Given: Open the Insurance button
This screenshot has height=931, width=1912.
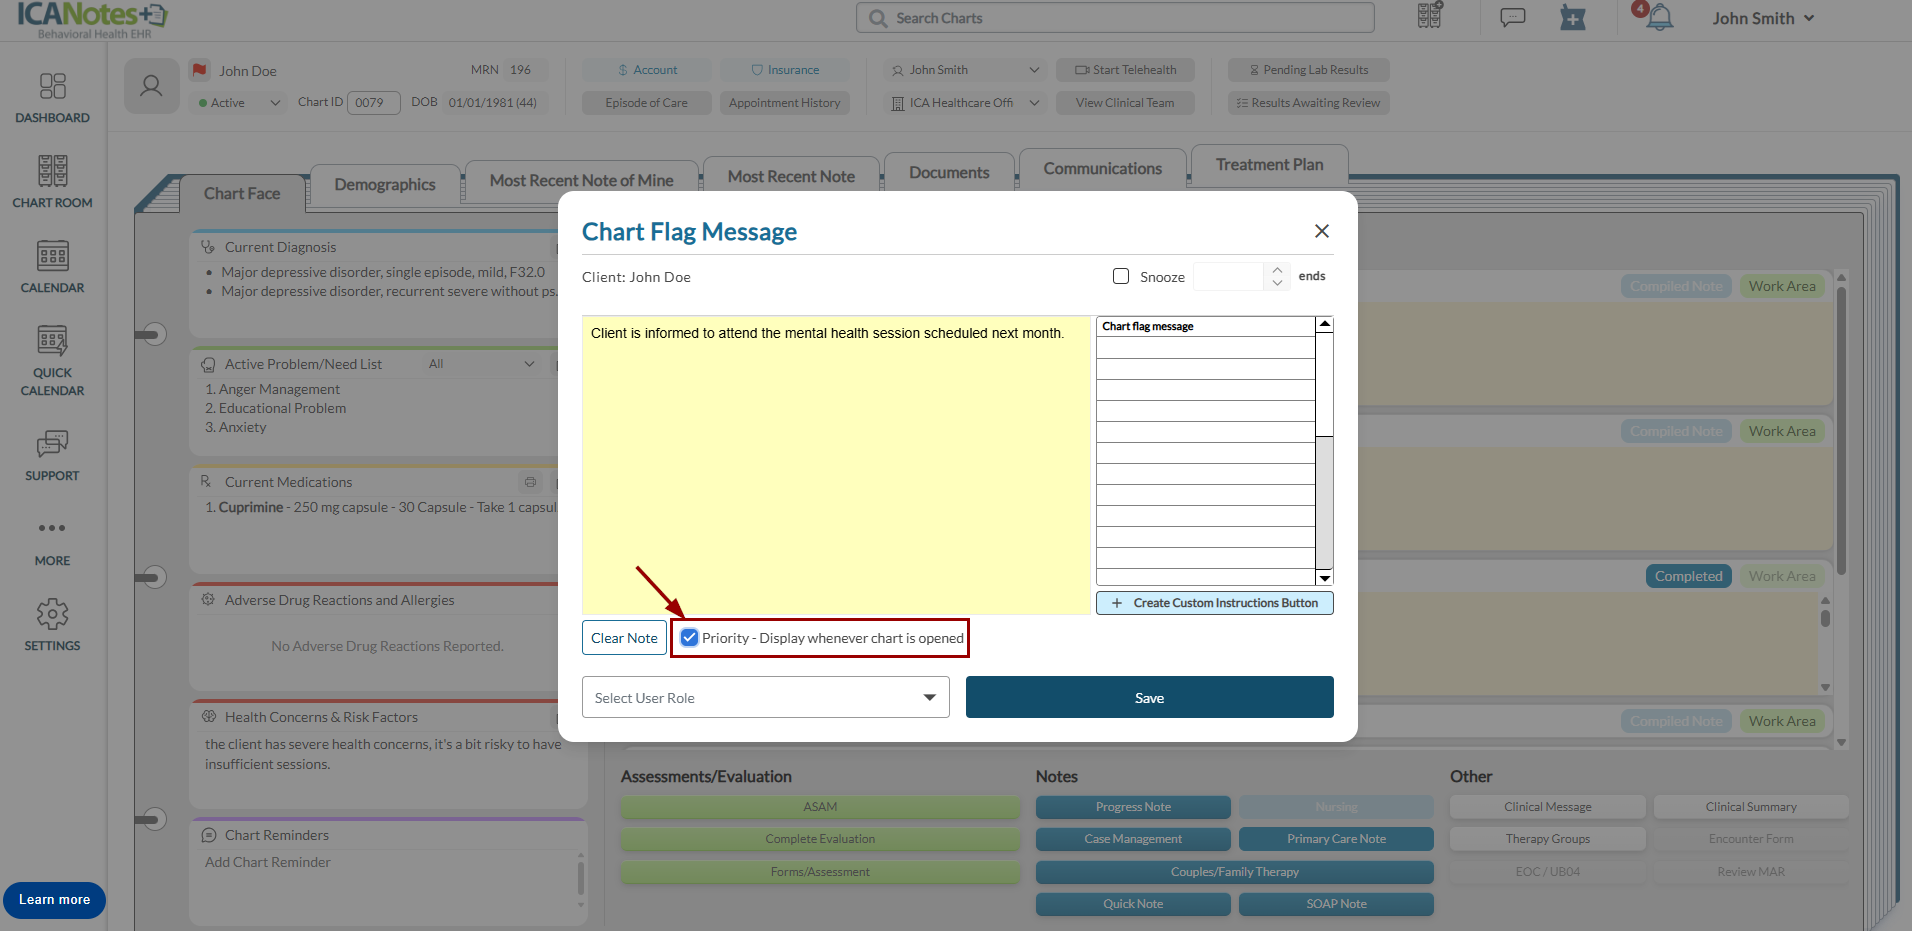Looking at the screenshot, I should [x=785, y=70].
